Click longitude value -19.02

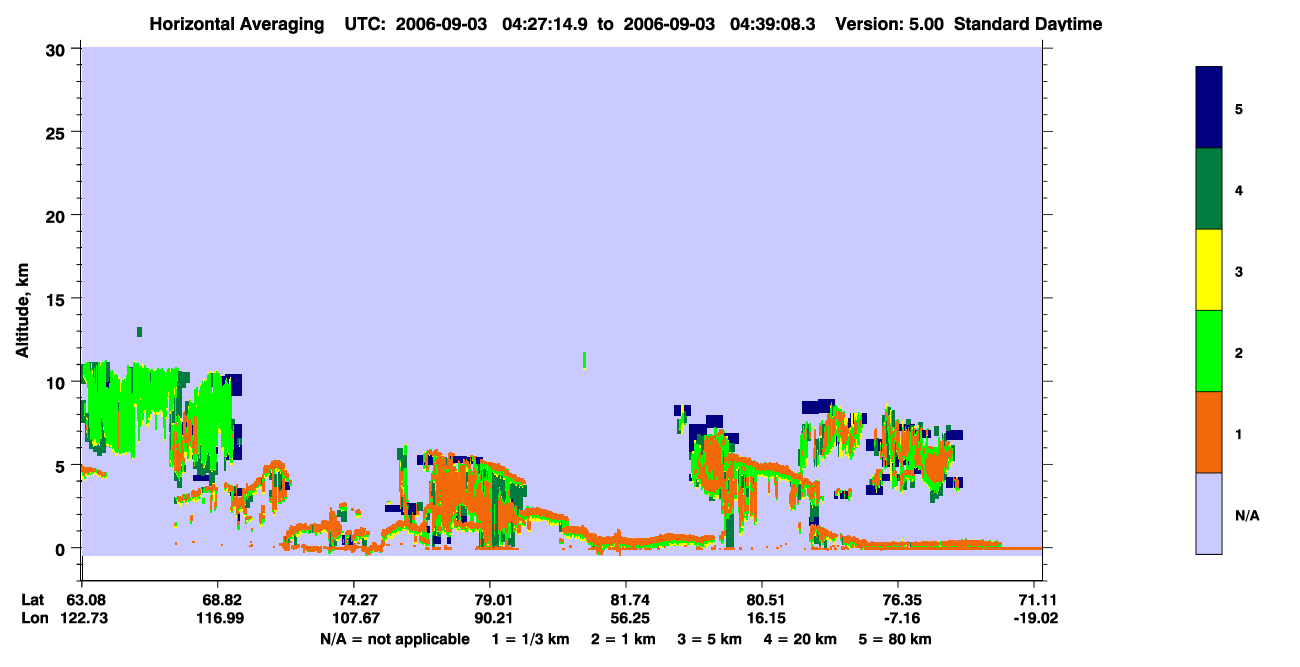[1035, 618]
